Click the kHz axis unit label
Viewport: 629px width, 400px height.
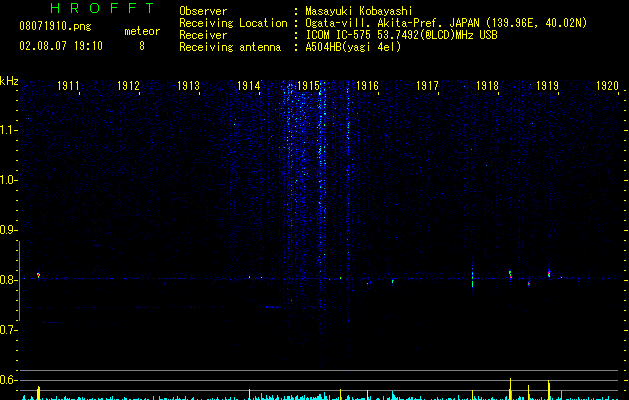pos(9,81)
